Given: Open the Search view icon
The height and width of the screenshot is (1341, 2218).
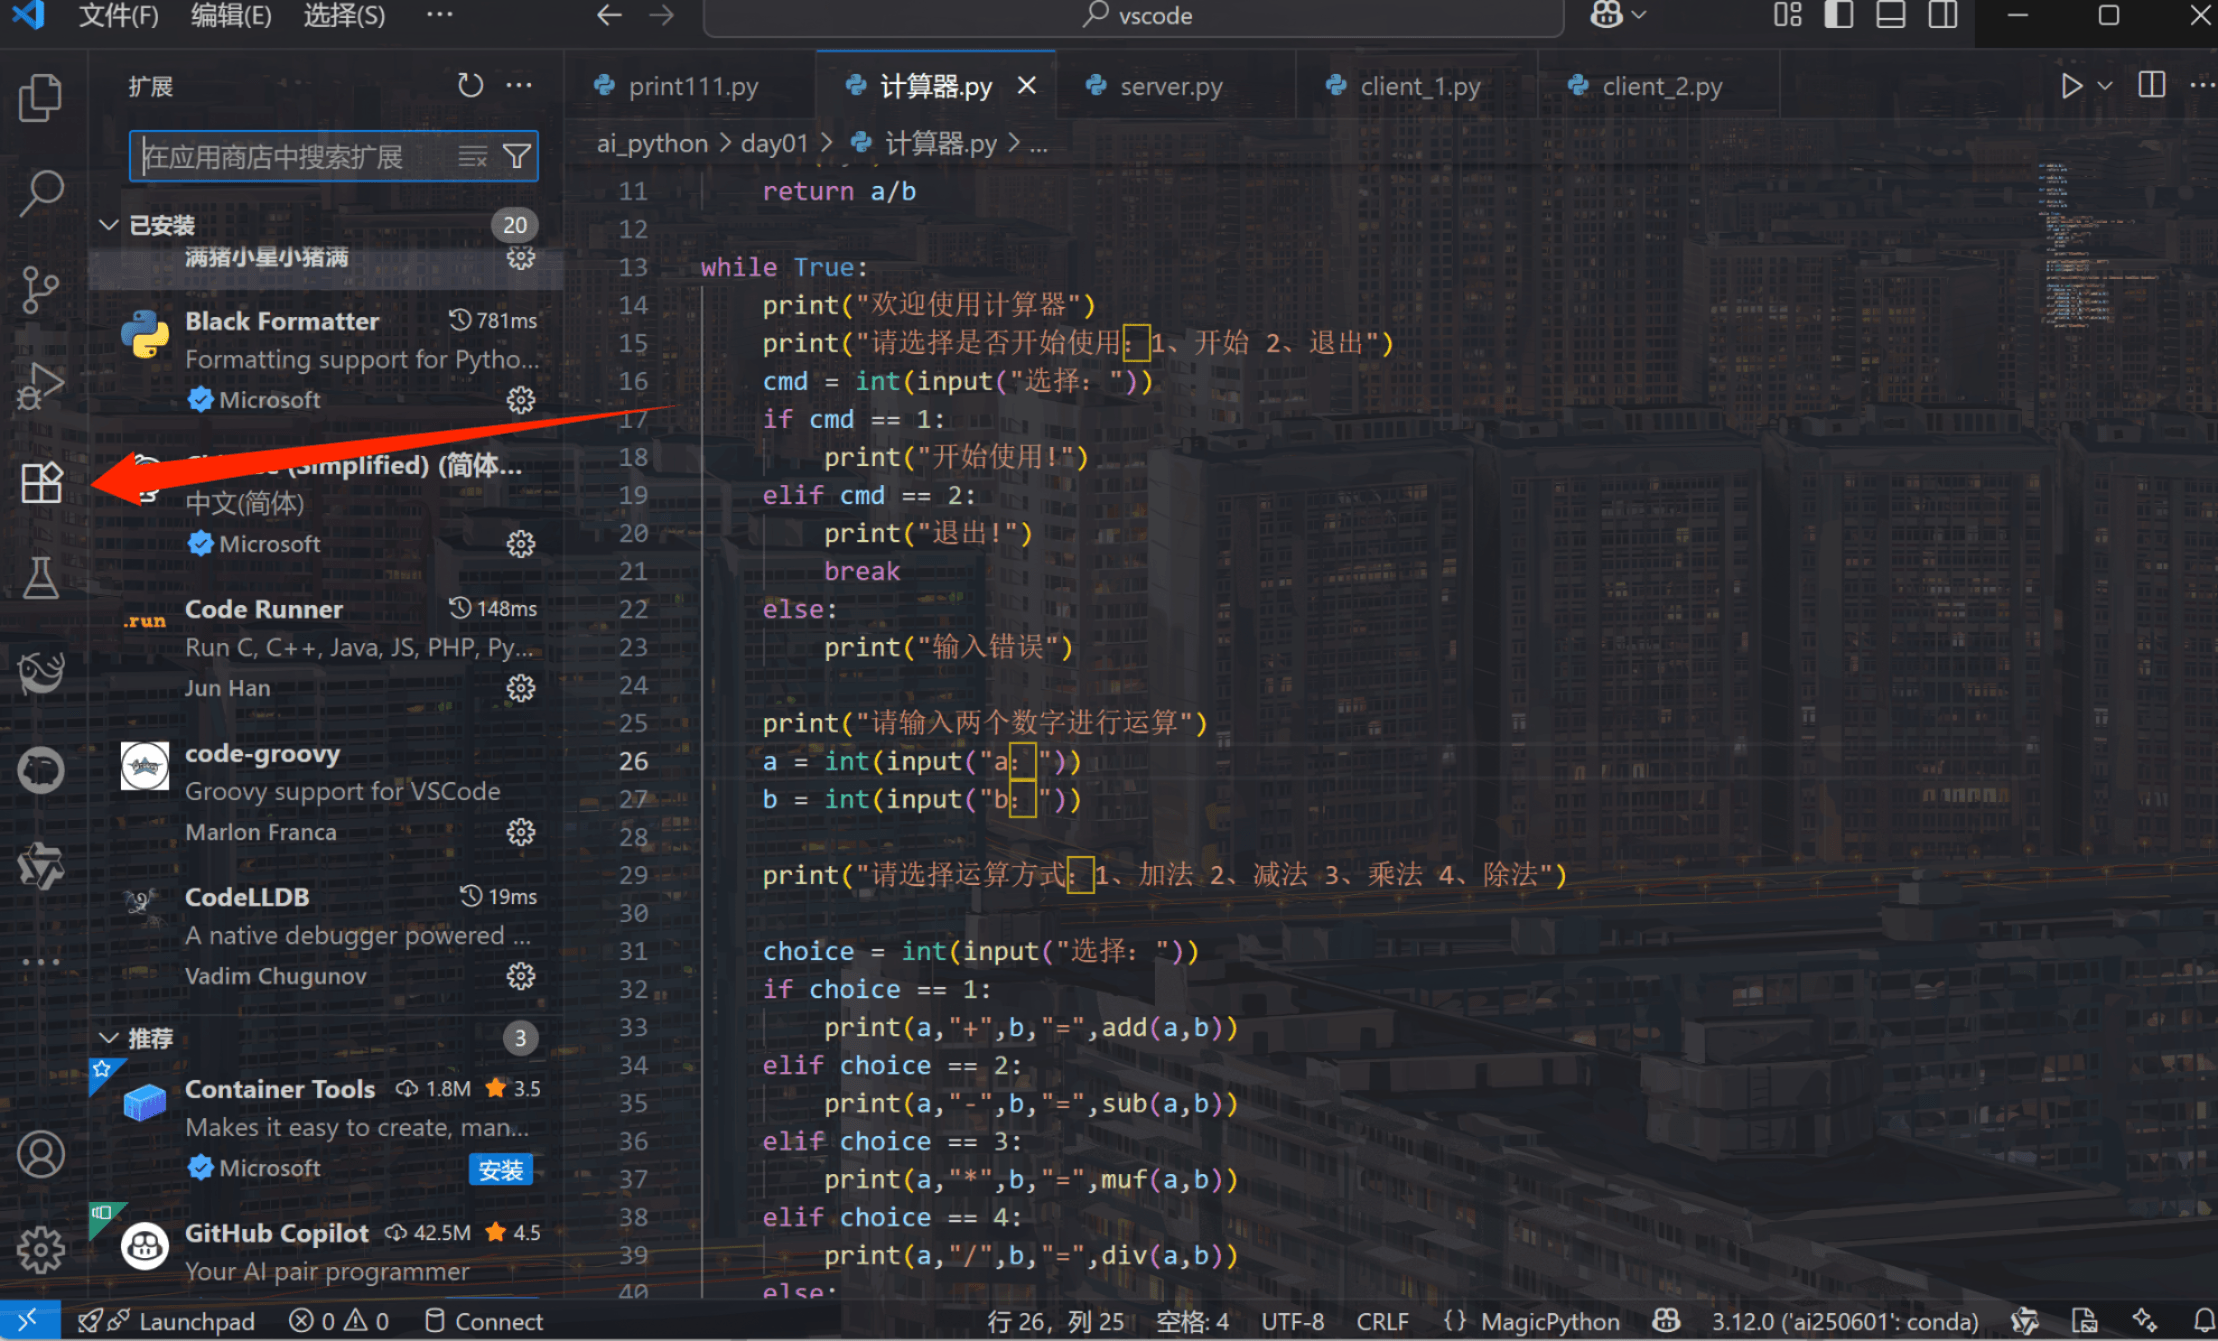Looking at the screenshot, I should (x=41, y=192).
